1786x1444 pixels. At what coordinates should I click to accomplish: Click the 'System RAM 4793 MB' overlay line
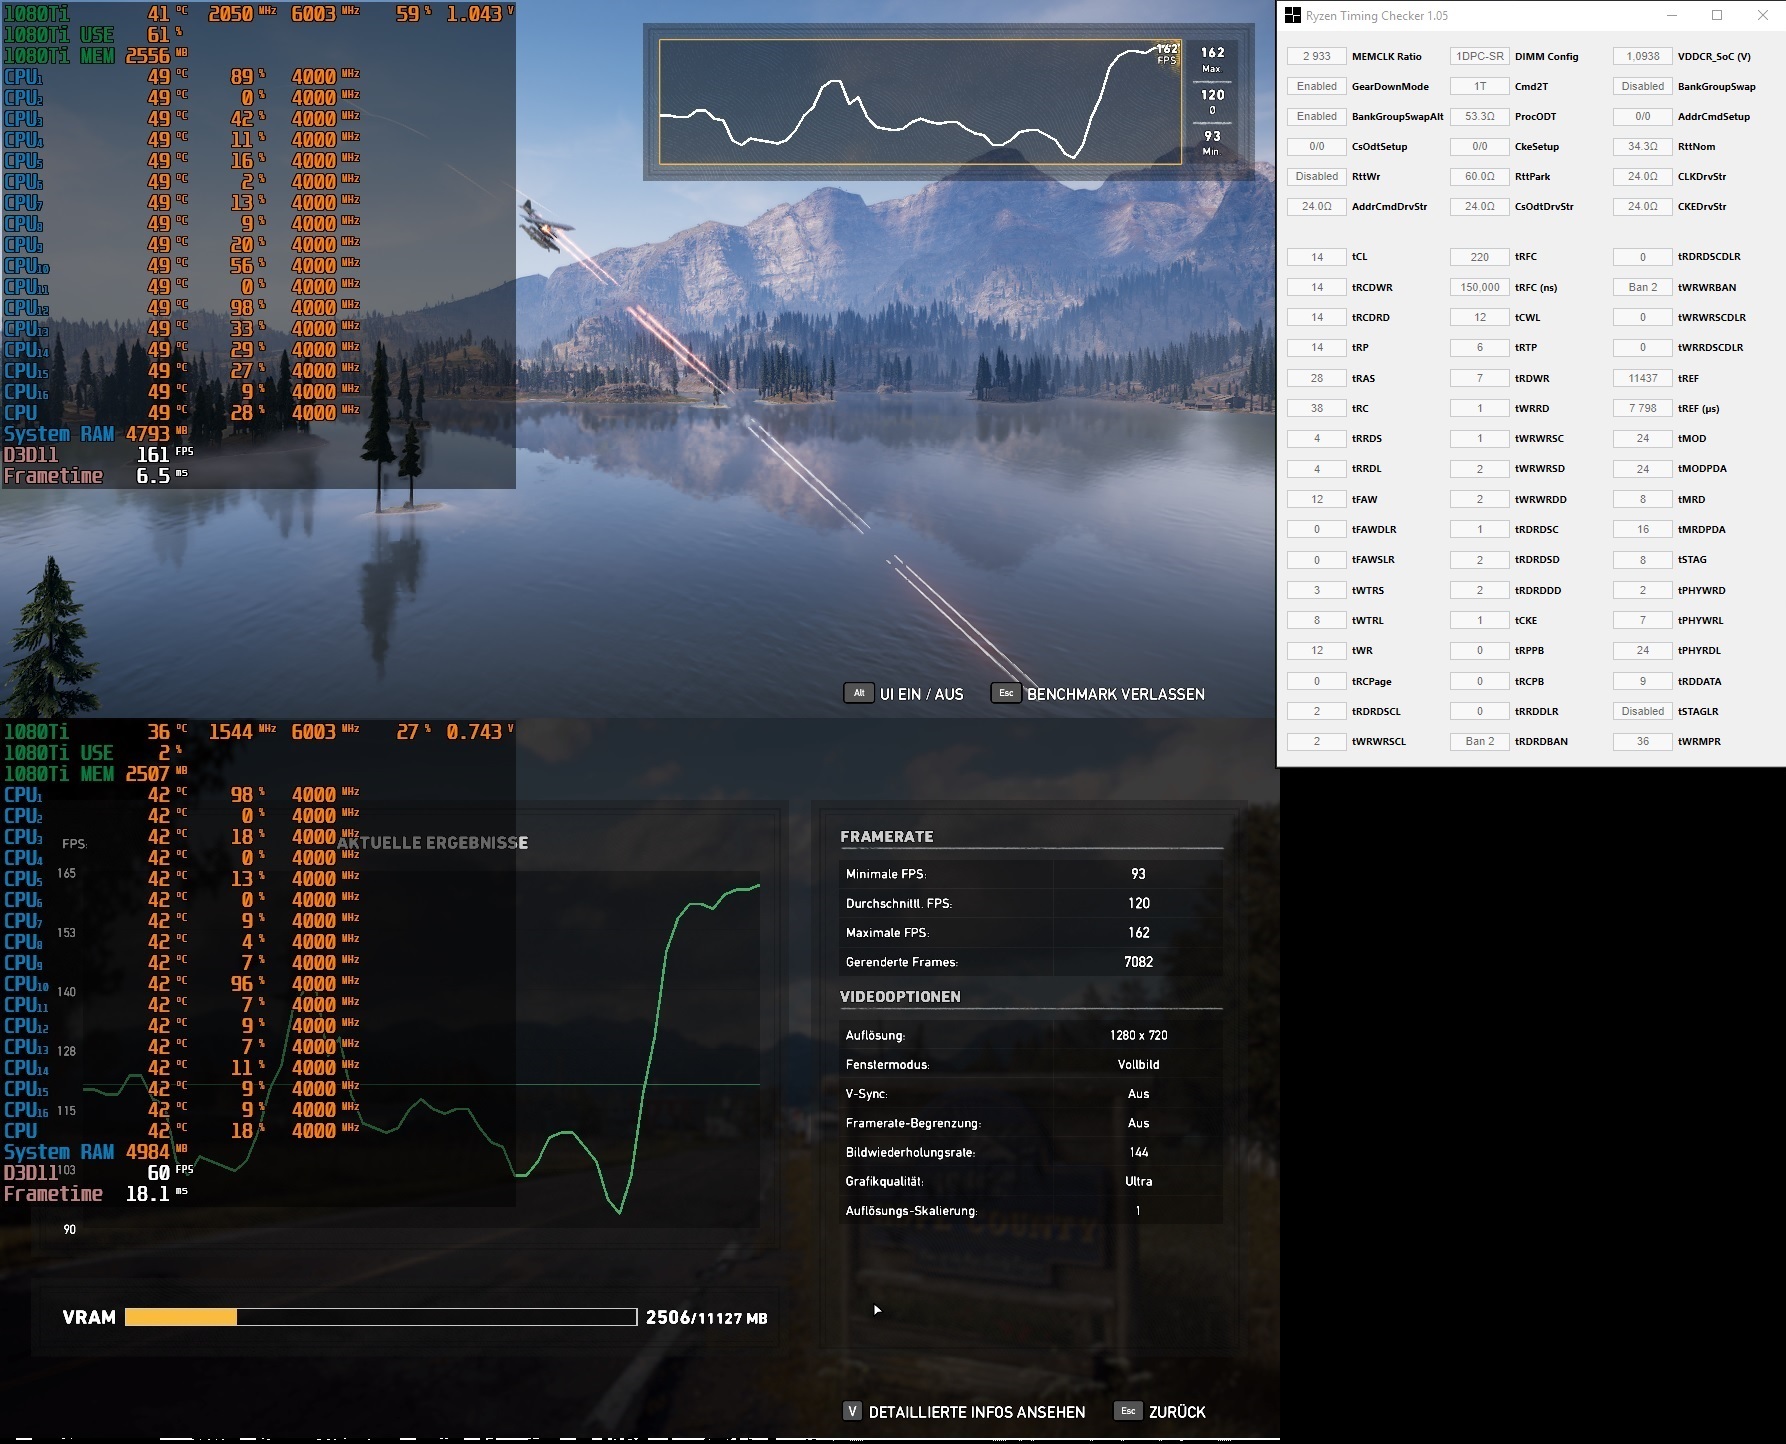pos(97,434)
